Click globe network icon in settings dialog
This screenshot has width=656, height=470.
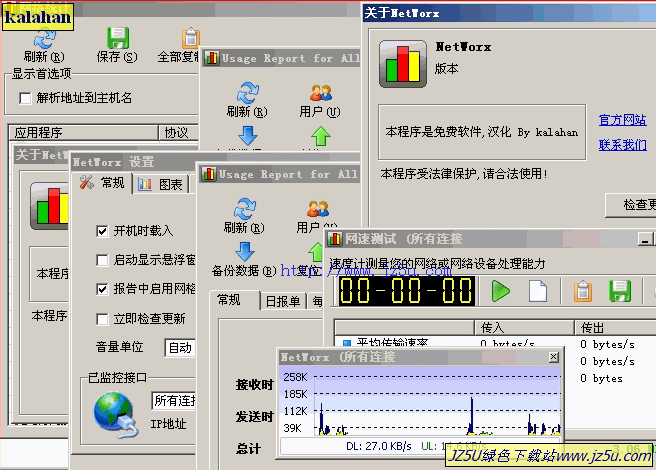115,414
